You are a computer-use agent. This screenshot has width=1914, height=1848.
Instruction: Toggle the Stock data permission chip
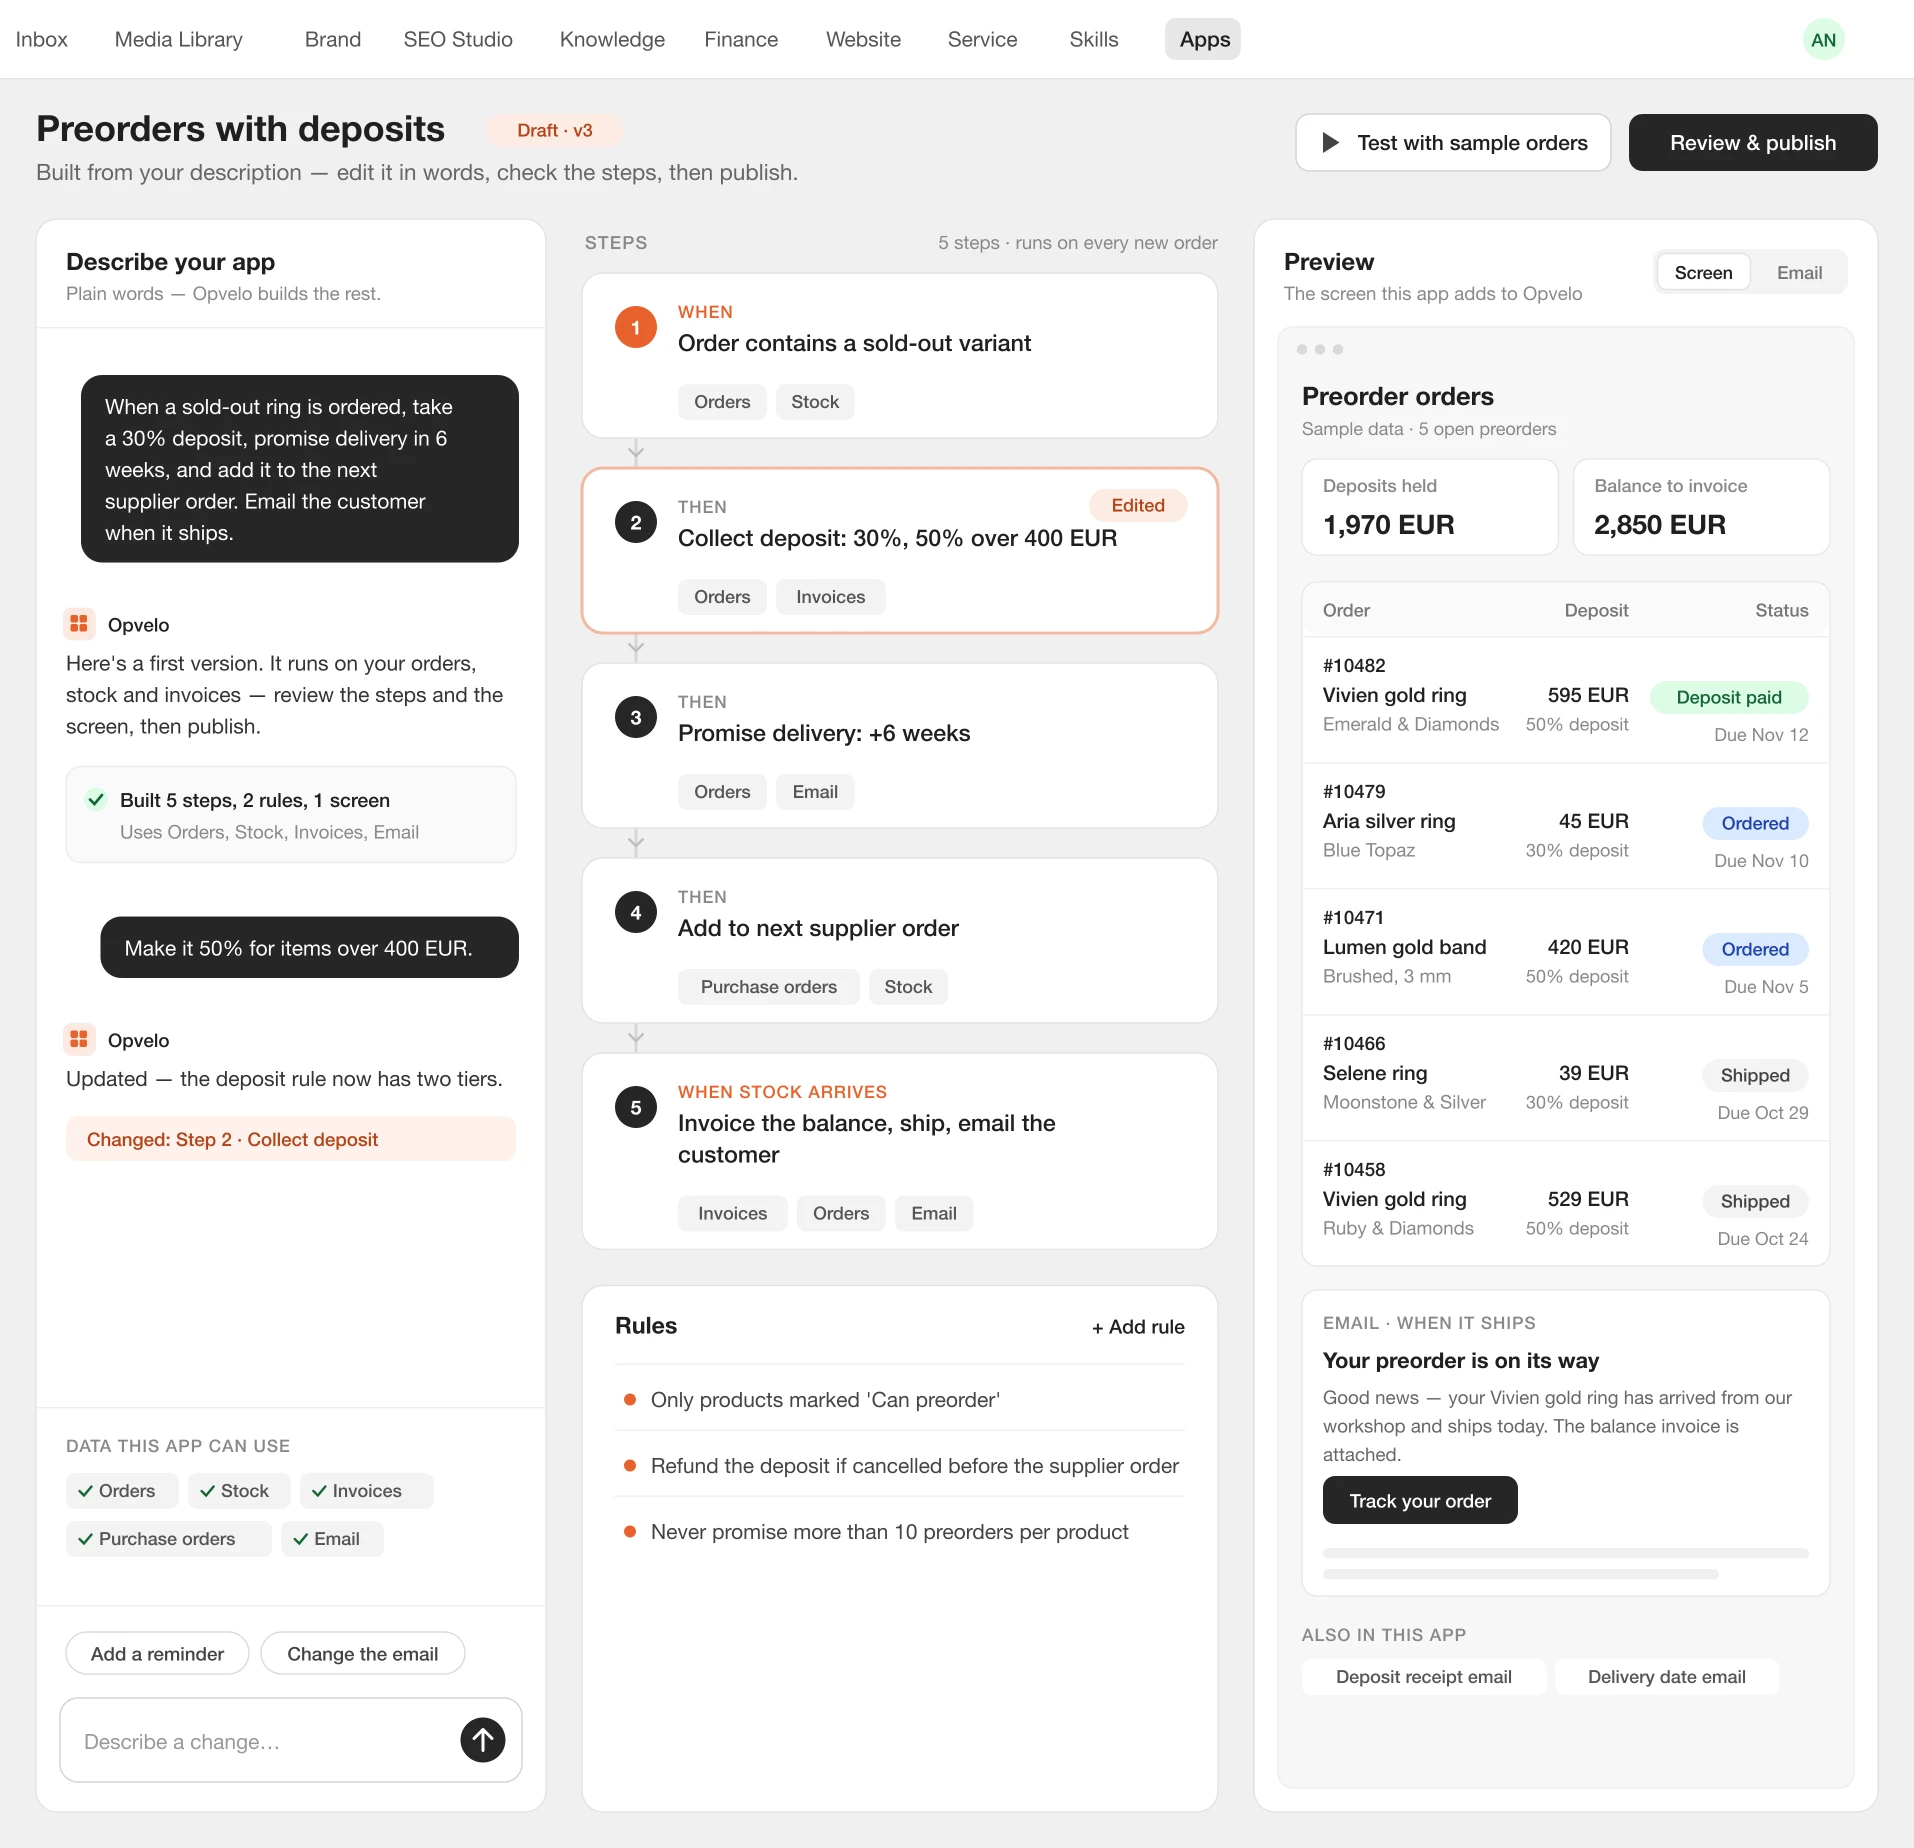tap(238, 1491)
